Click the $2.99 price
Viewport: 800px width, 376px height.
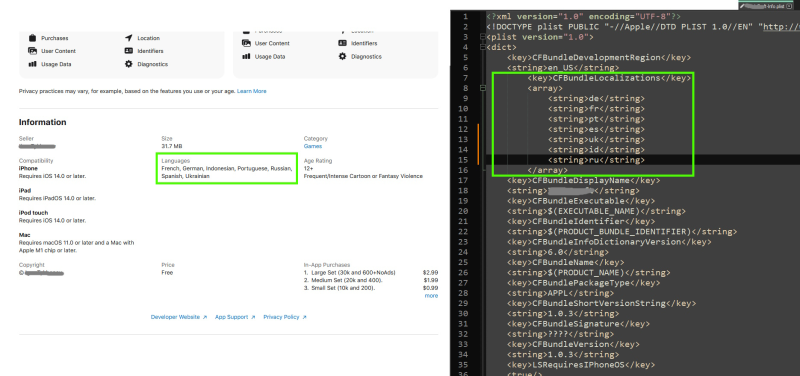click(431, 273)
